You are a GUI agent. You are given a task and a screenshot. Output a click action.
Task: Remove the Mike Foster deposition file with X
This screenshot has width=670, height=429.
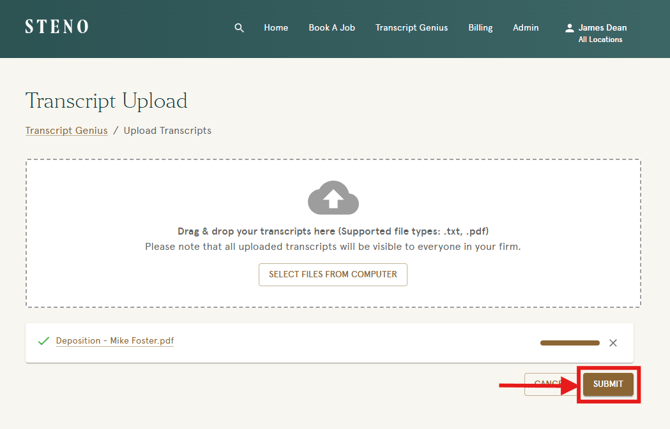tap(613, 343)
